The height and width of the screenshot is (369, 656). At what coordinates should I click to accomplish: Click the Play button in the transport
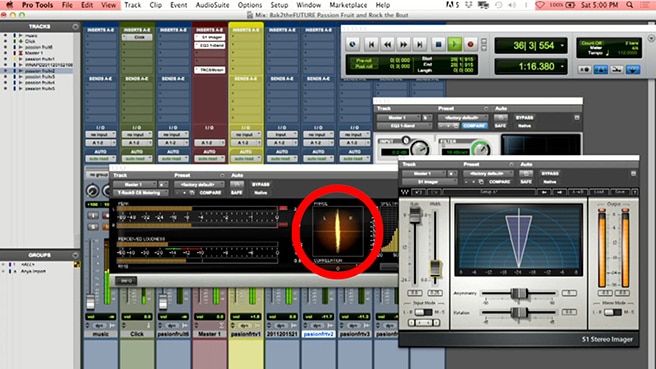(x=454, y=44)
